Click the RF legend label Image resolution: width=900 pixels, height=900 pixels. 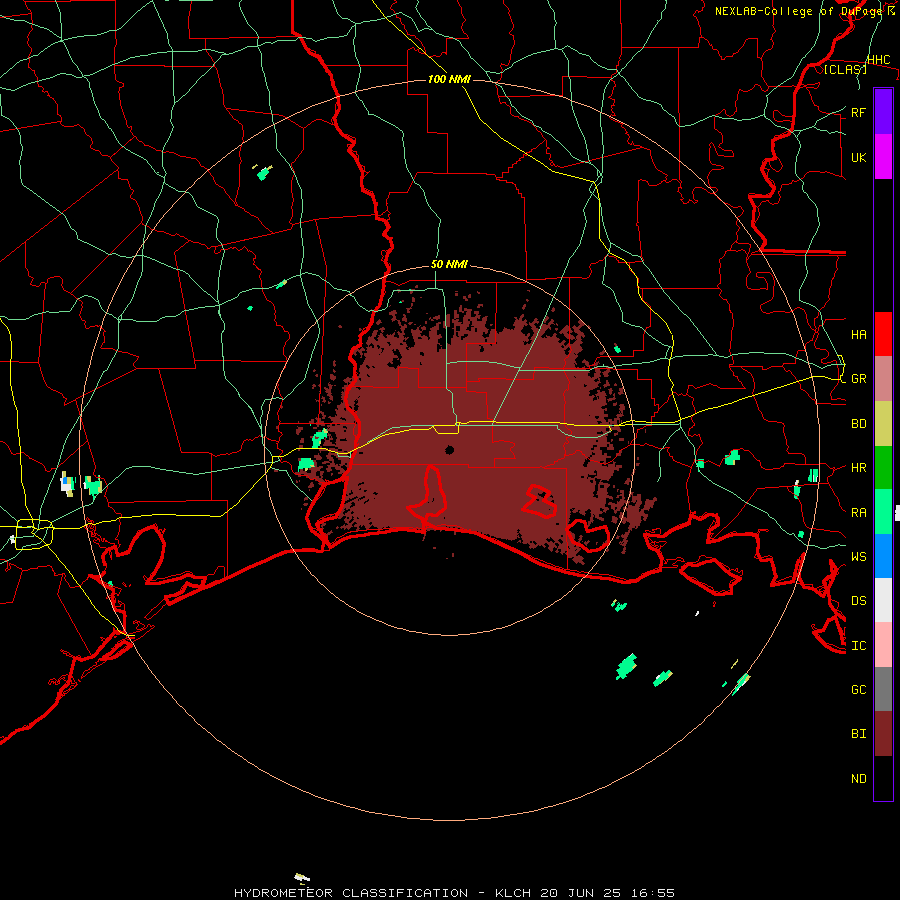(858, 112)
